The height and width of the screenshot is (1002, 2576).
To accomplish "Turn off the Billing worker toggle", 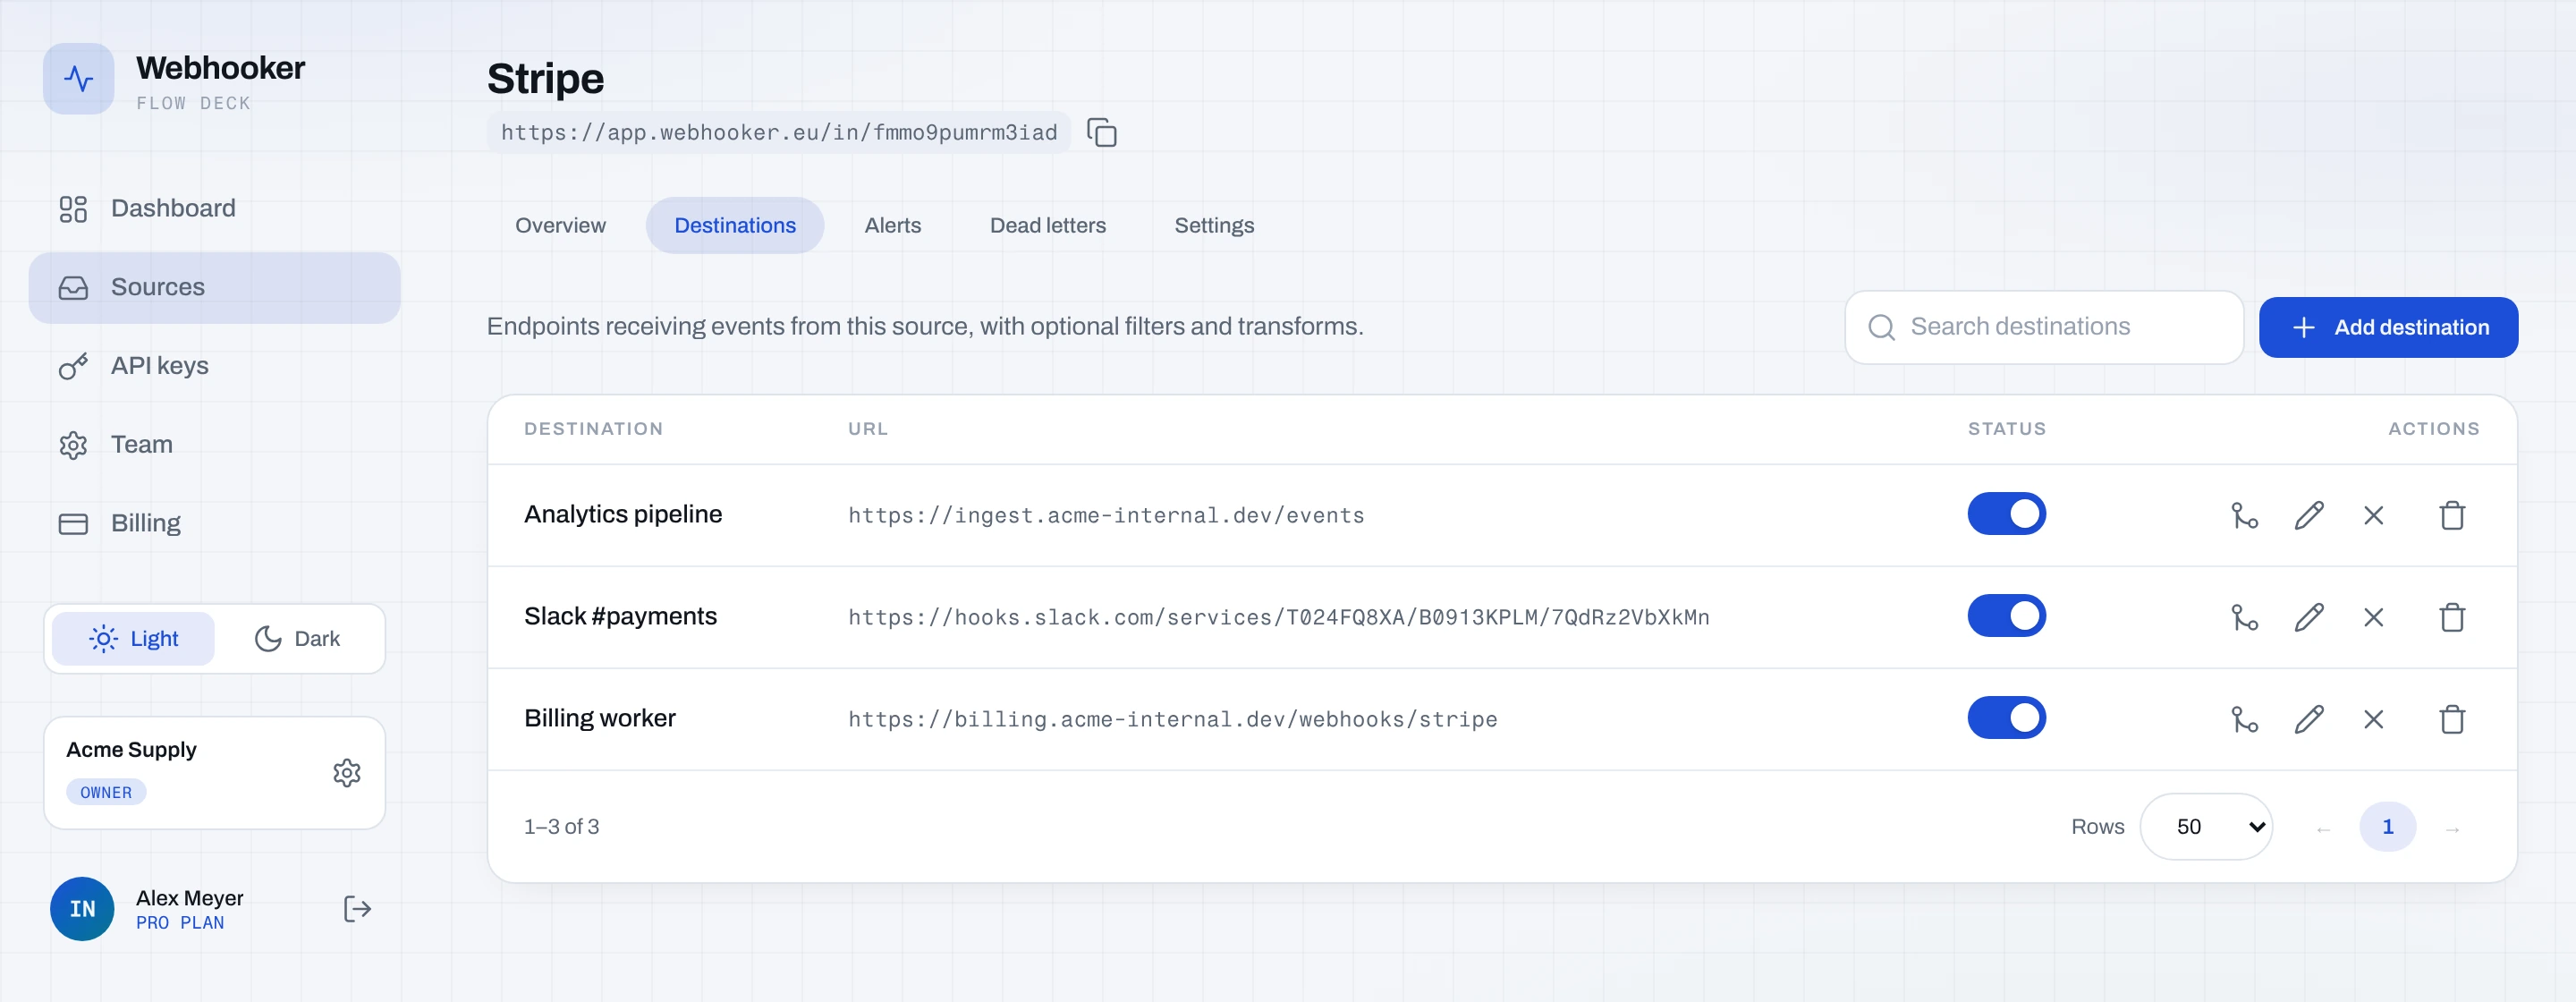I will click(2006, 718).
